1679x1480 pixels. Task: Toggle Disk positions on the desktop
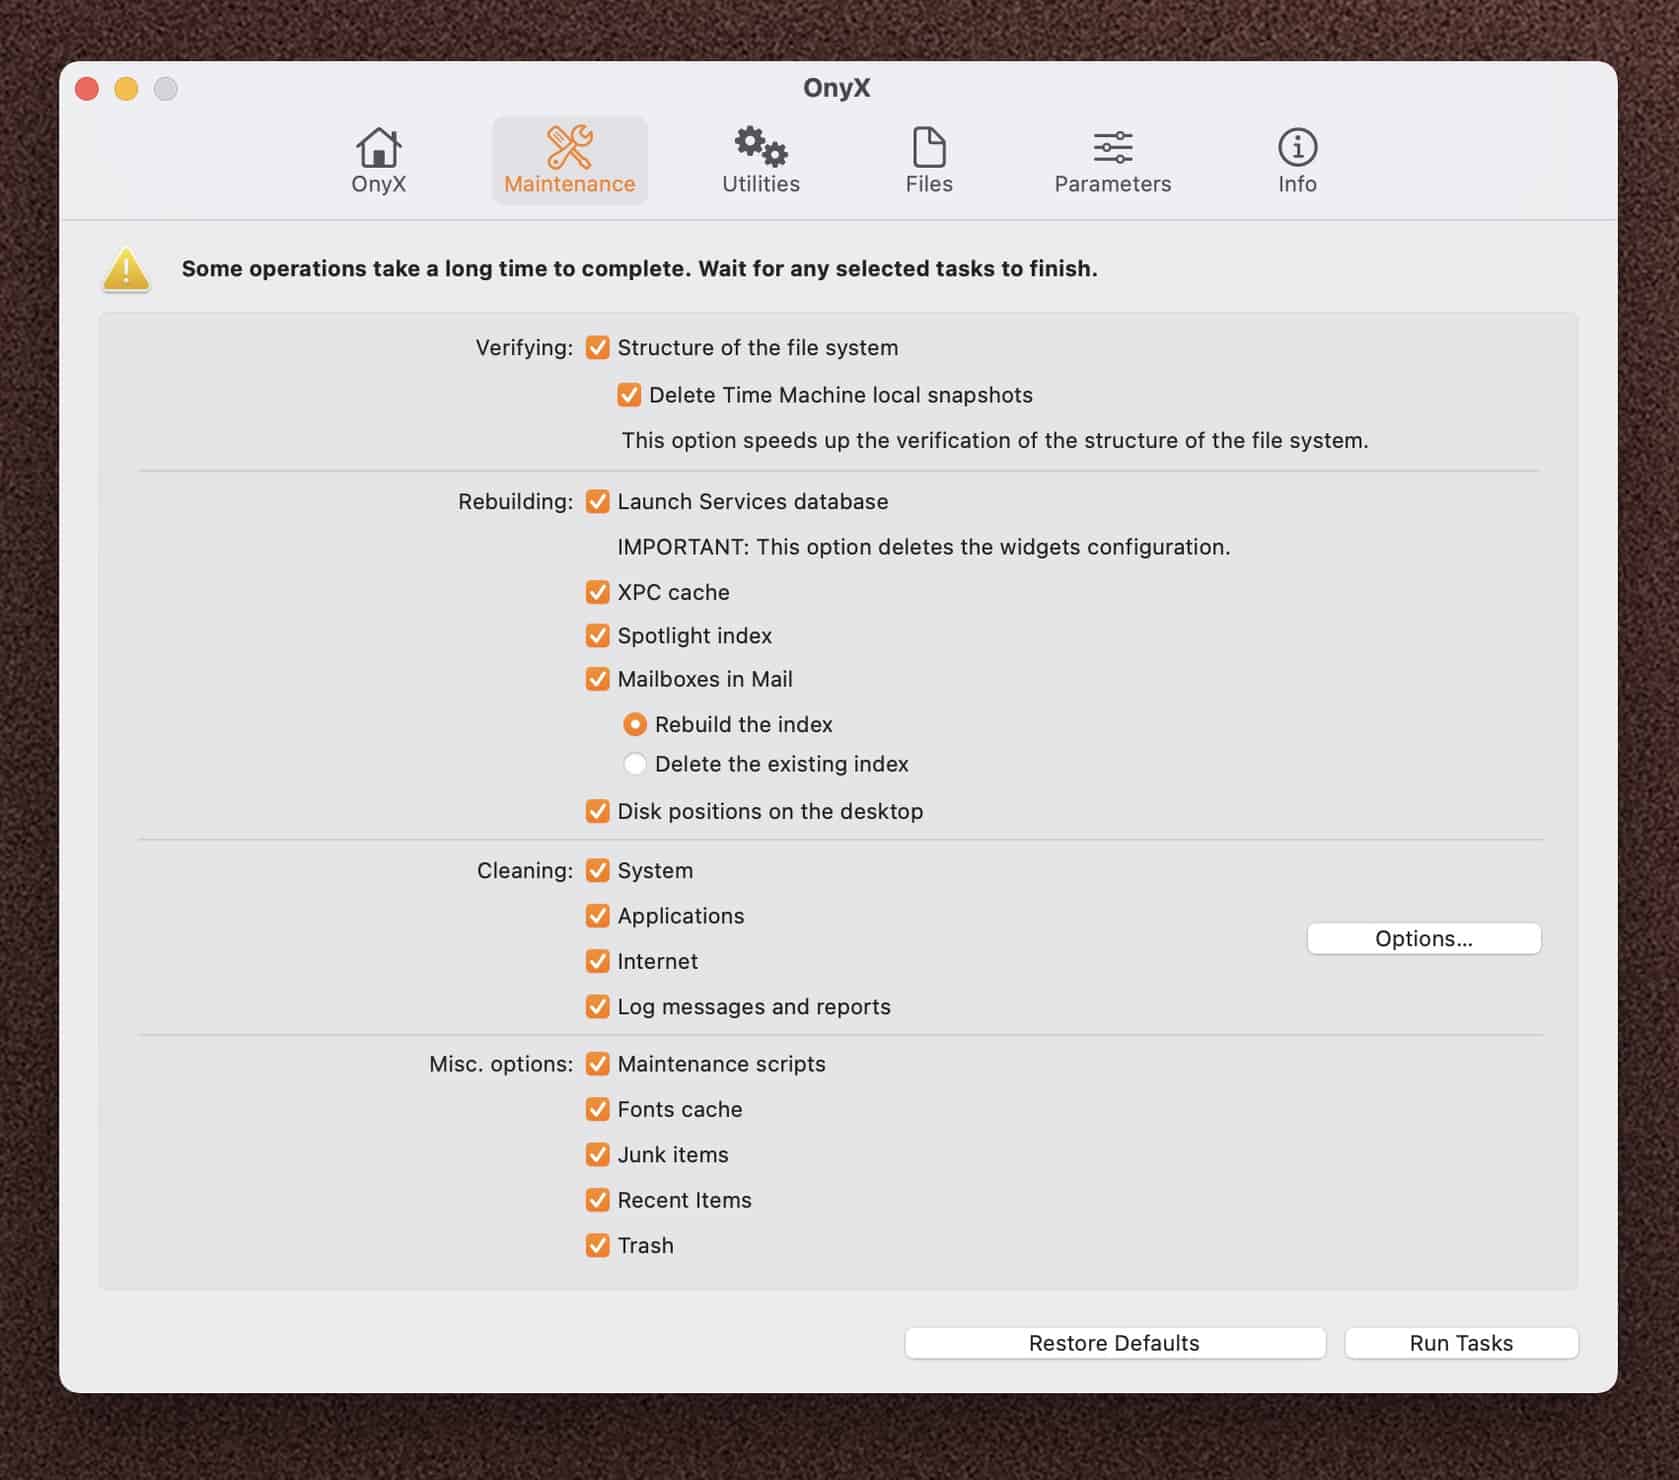pos(598,811)
